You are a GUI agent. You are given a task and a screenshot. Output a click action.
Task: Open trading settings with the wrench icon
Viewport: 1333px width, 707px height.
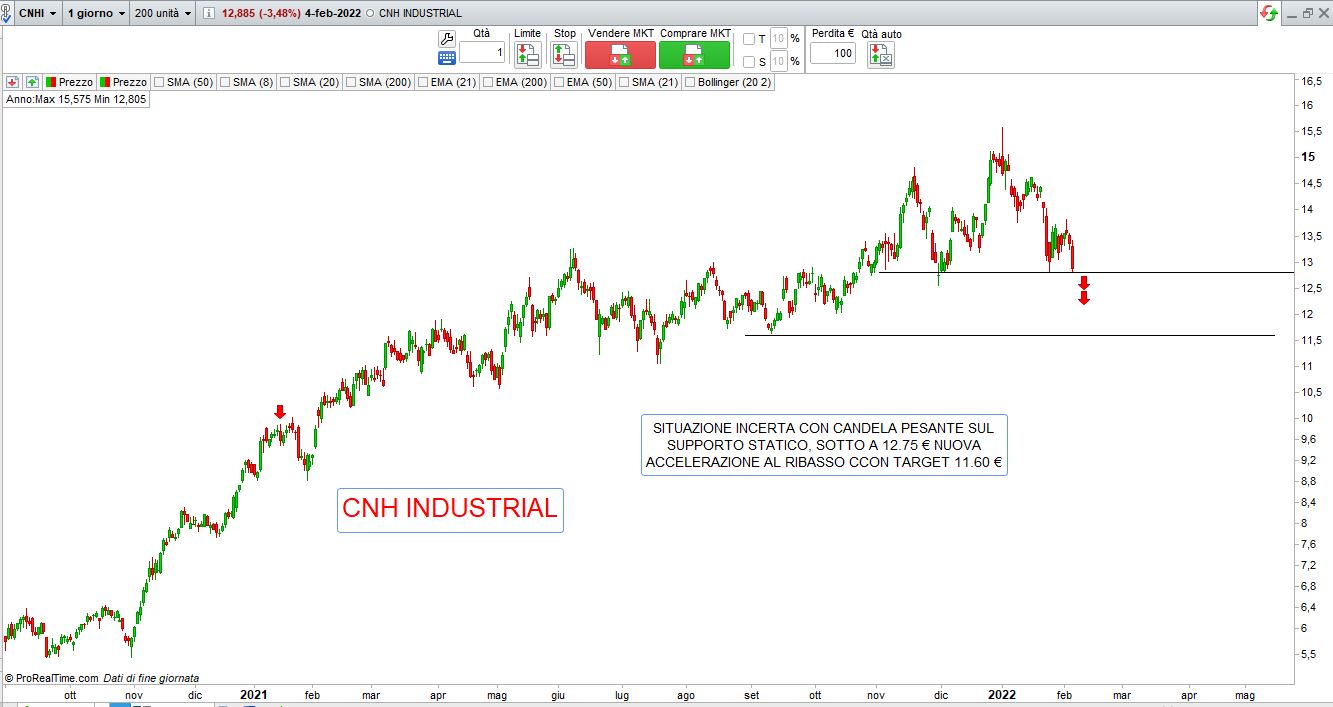446,38
